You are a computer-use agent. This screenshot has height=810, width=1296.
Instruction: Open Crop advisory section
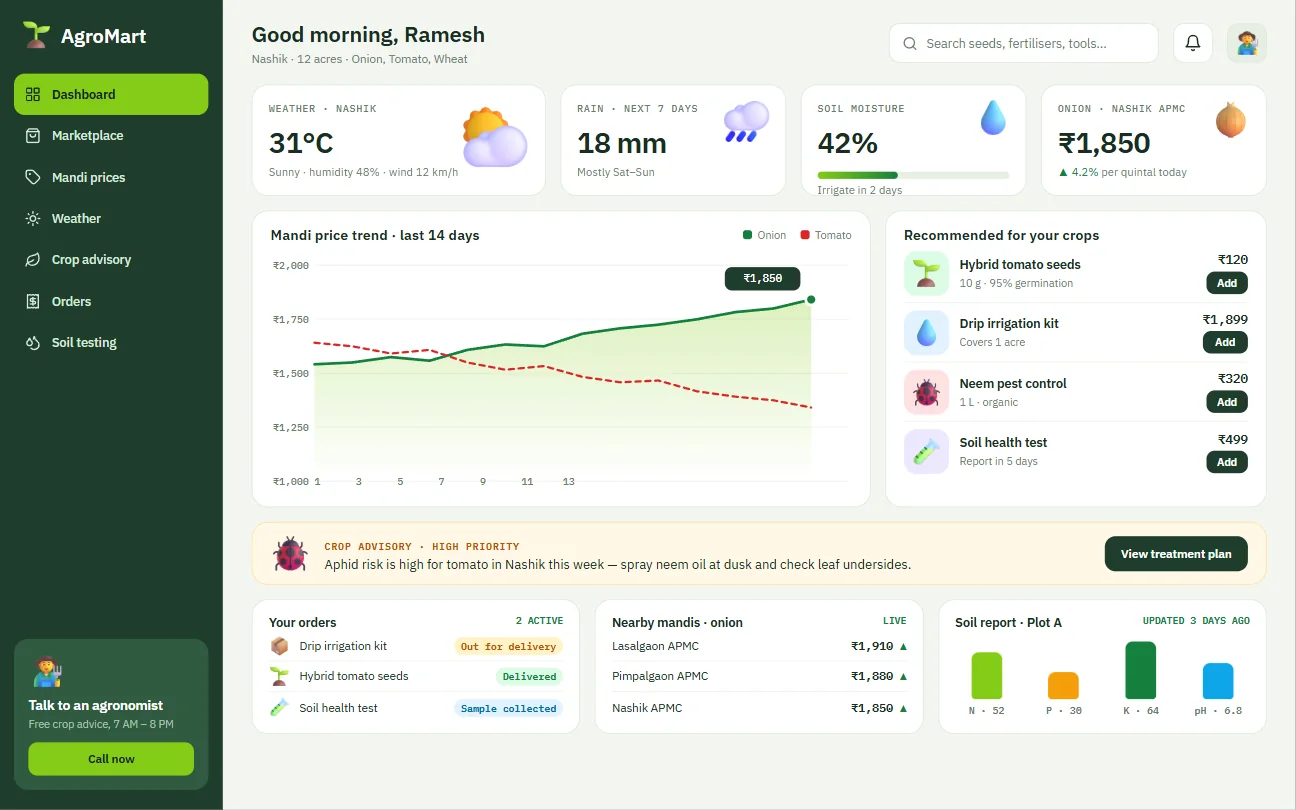111,259
